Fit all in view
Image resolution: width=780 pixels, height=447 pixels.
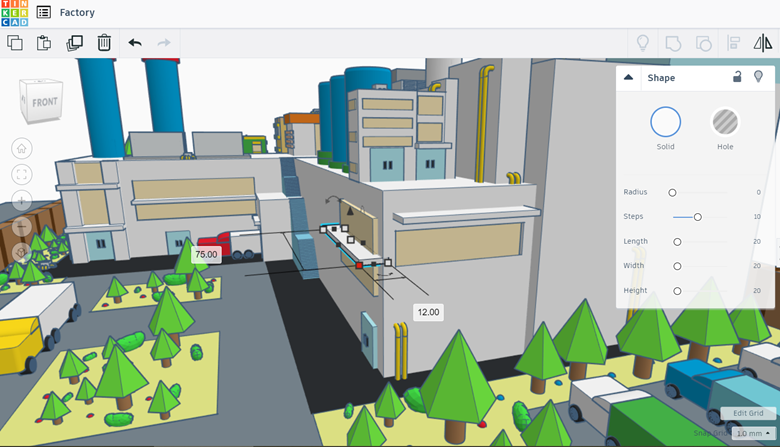21,175
